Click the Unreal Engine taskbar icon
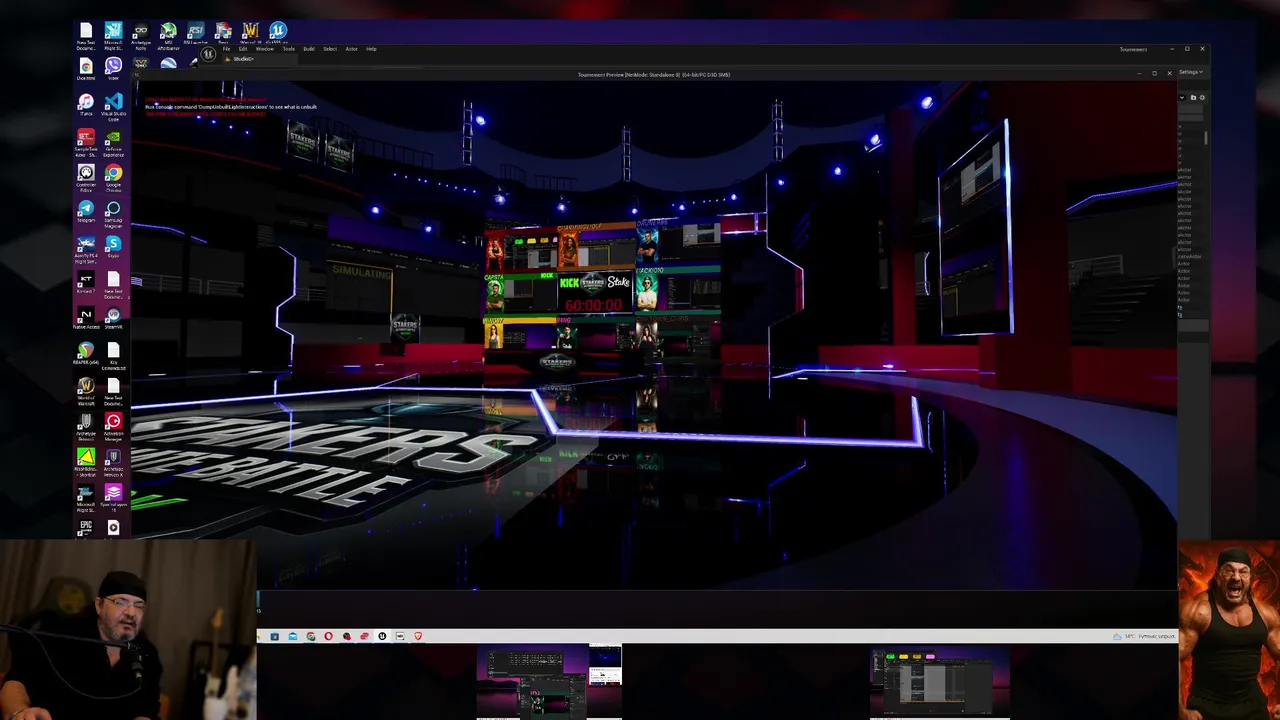1280x720 pixels. click(382, 636)
